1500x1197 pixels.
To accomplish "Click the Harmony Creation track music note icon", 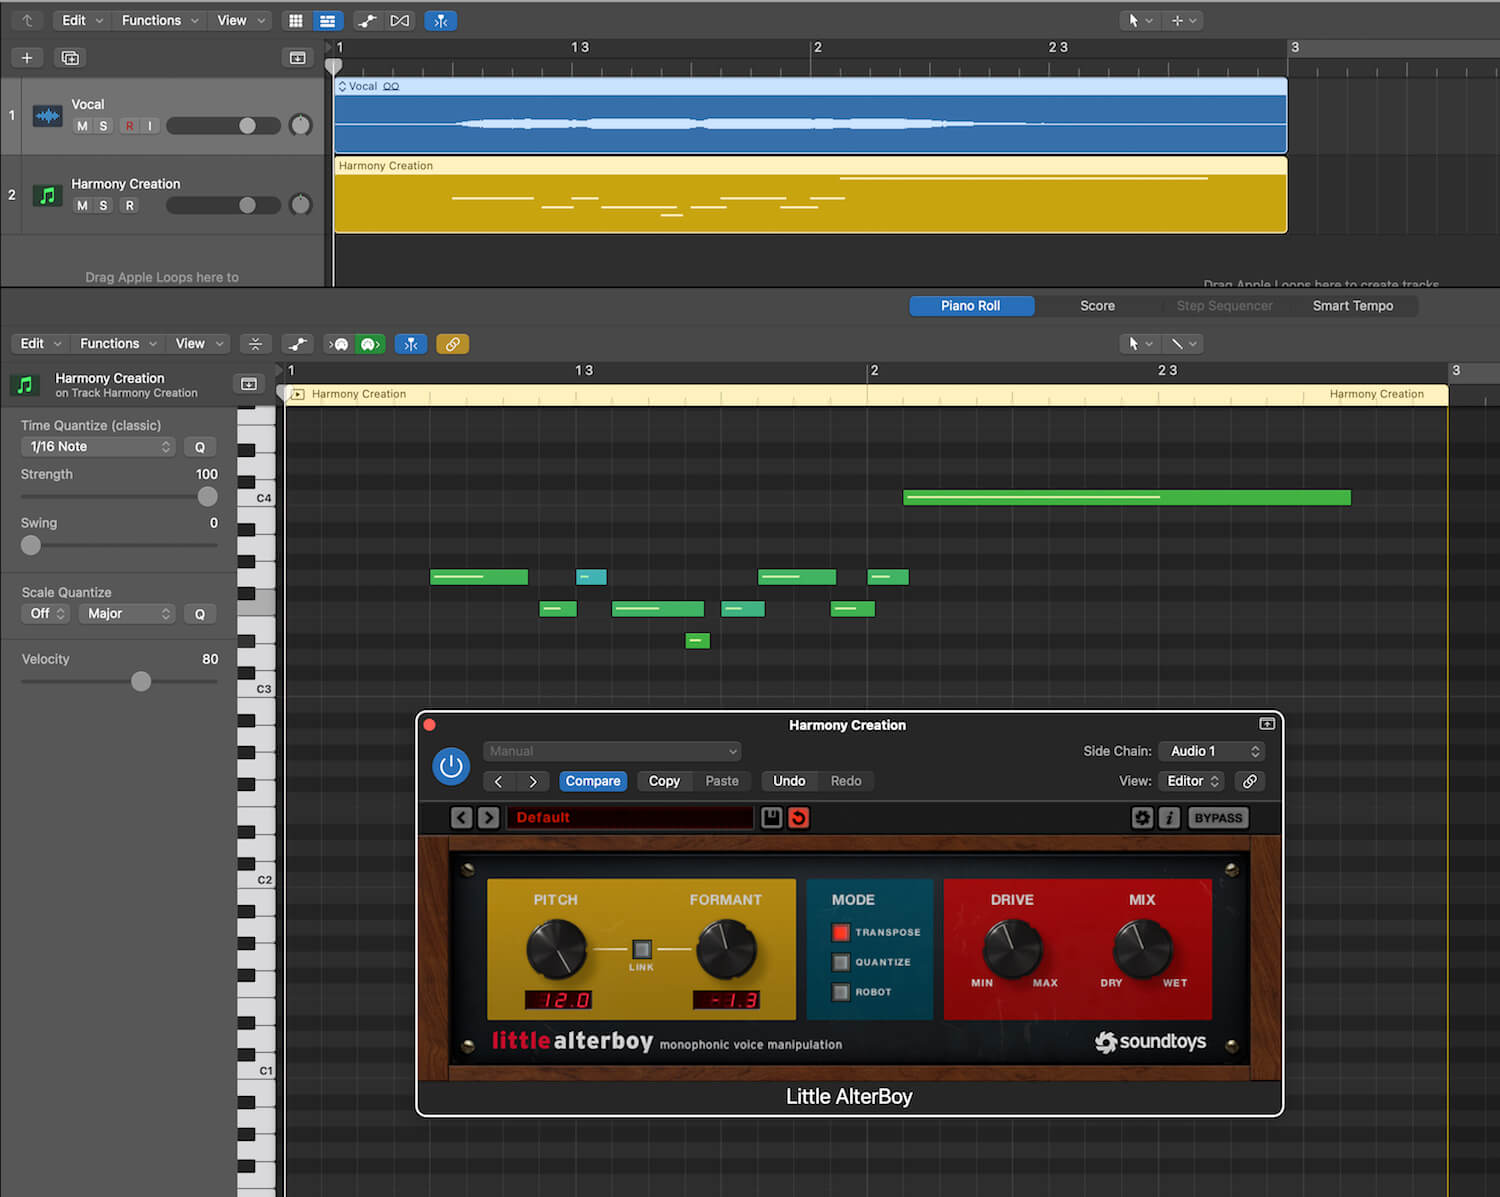I will pyautogui.click(x=47, y=195).
